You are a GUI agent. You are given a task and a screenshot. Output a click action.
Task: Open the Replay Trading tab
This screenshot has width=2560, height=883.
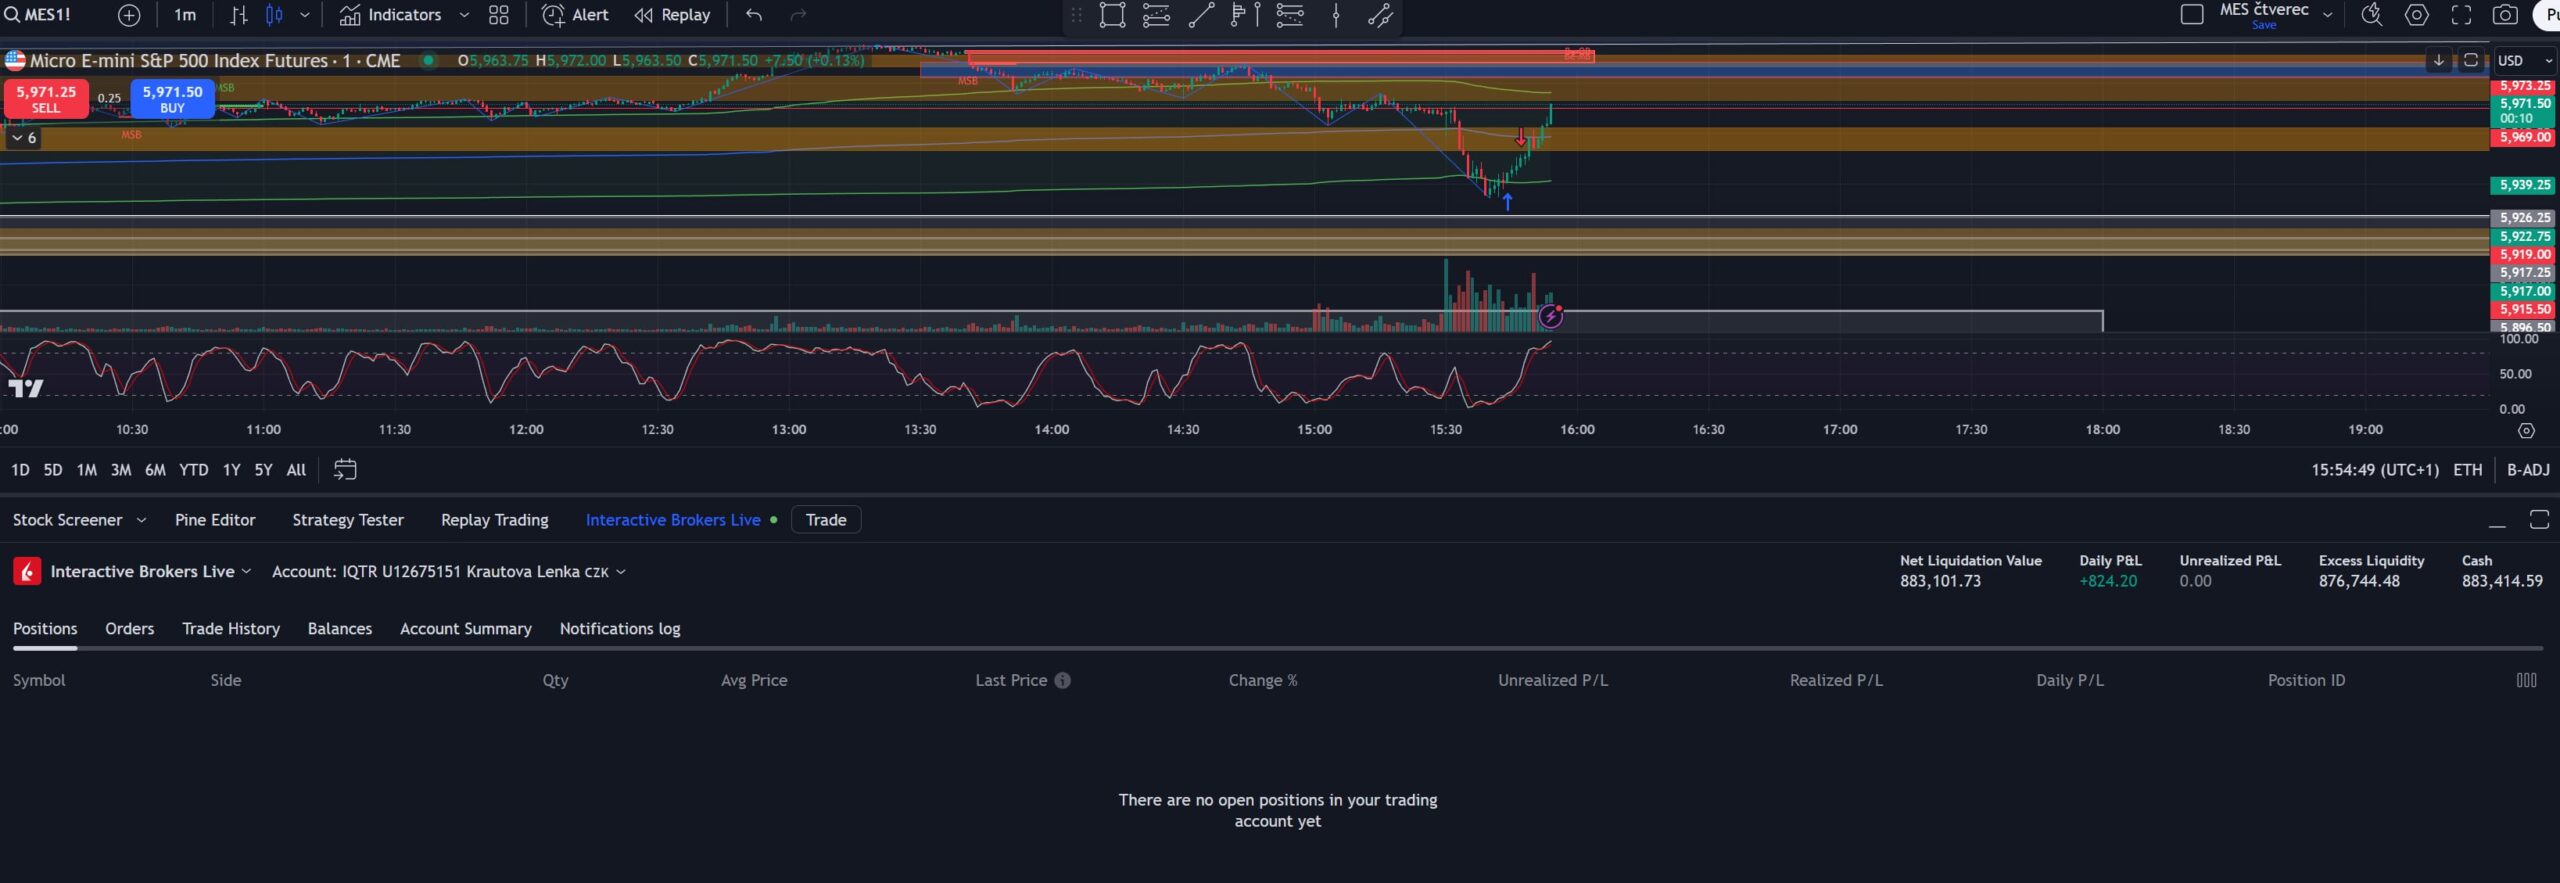click(495, 520)
